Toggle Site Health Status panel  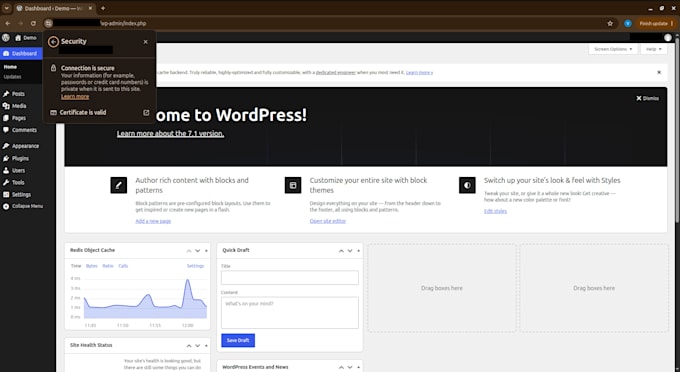pyautogui.click(x=206, y=346)
